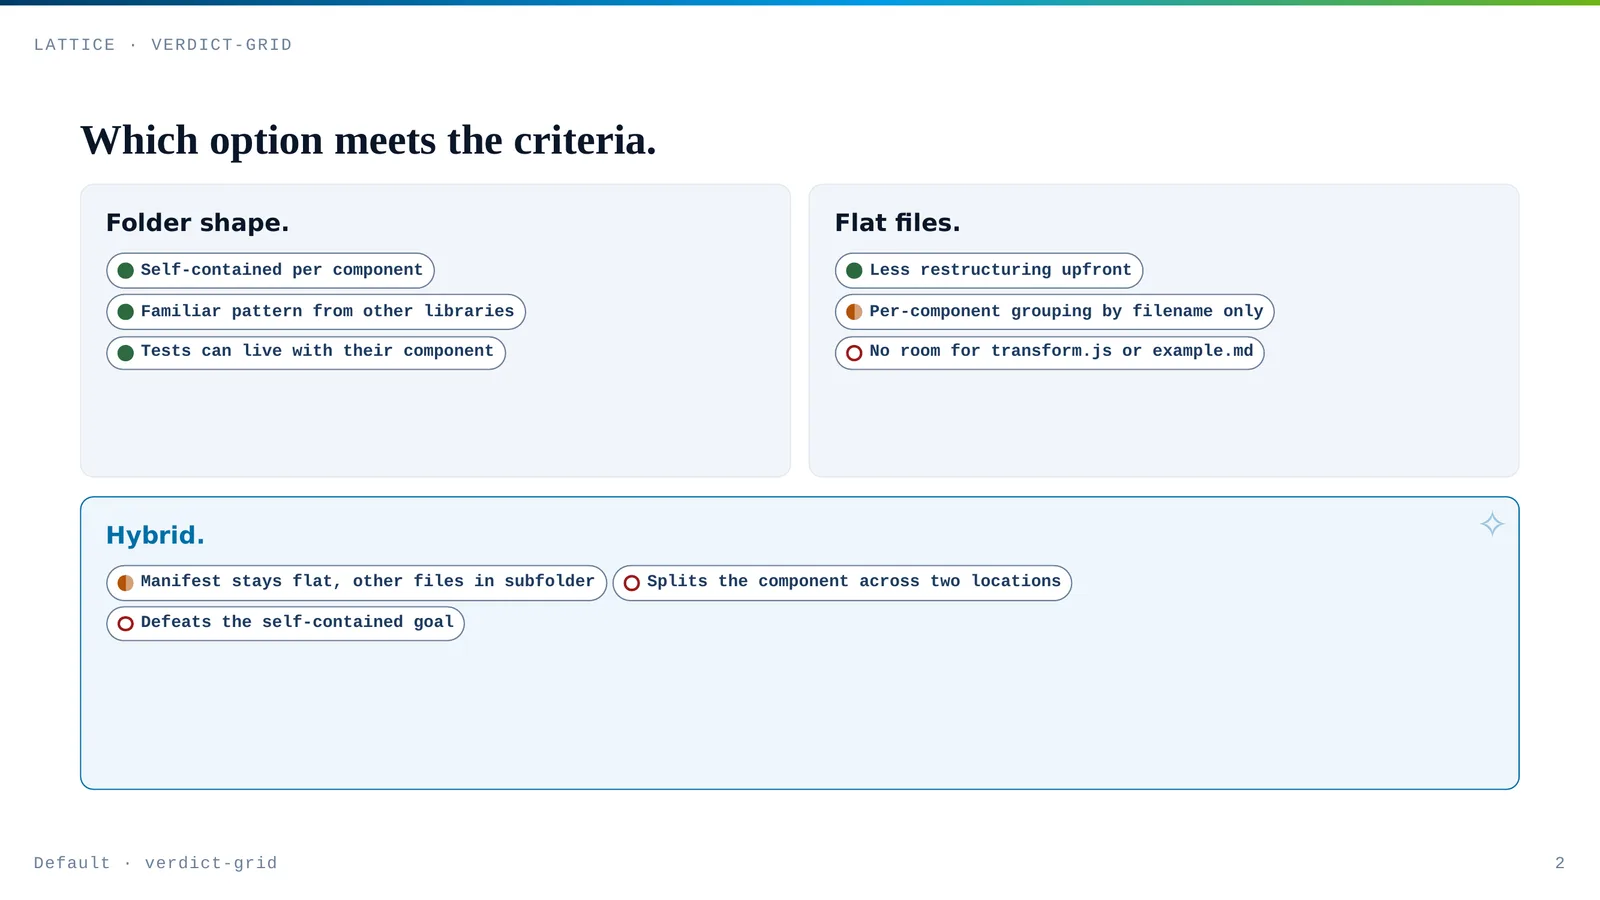Select 'Manifest stays flat, other files in subfolder' text
Image resolution: width=1600 pixels, height=900 pixels.
pos(367,581)
